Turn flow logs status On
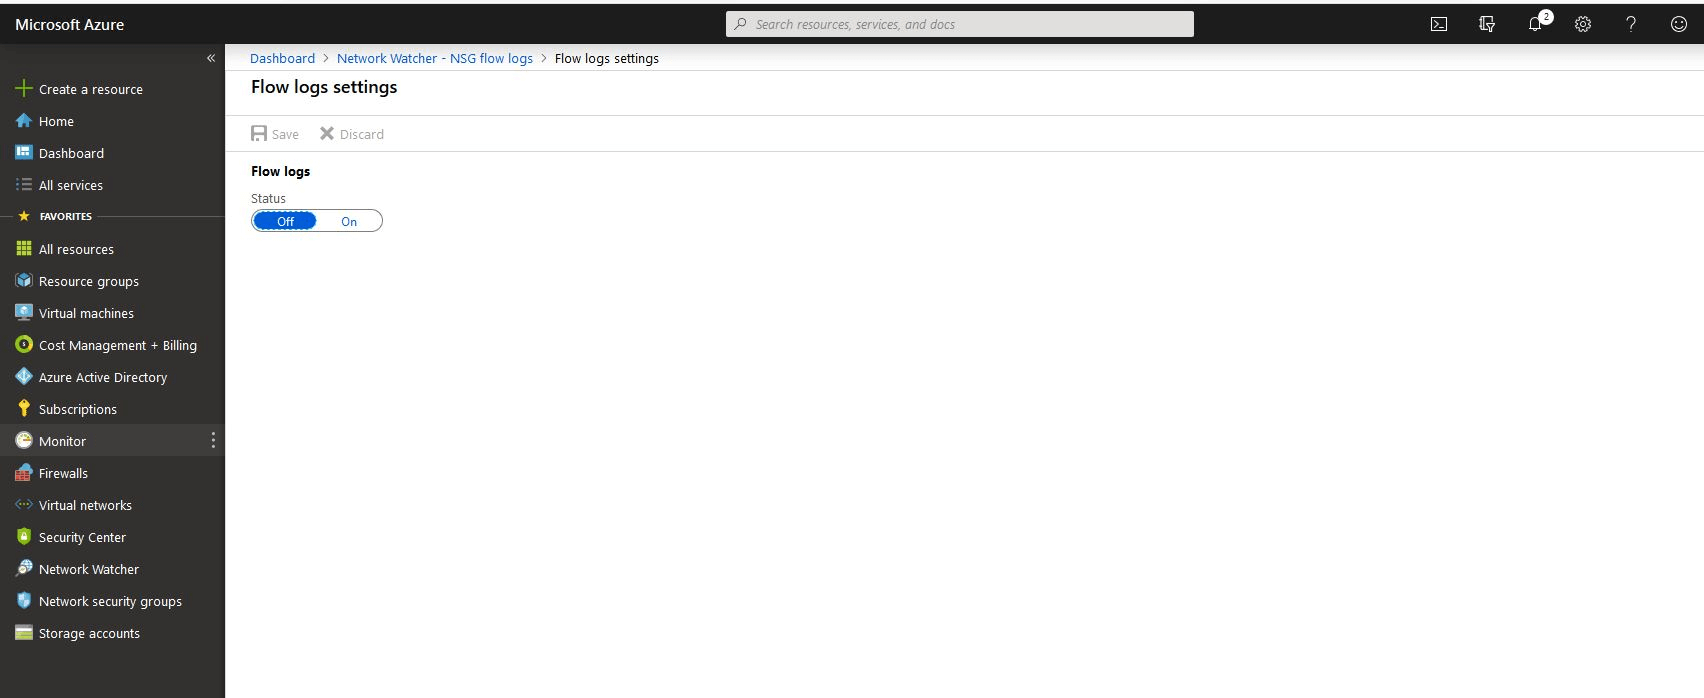This screenshot has height=698, width=1704. [x=349, y=221]
